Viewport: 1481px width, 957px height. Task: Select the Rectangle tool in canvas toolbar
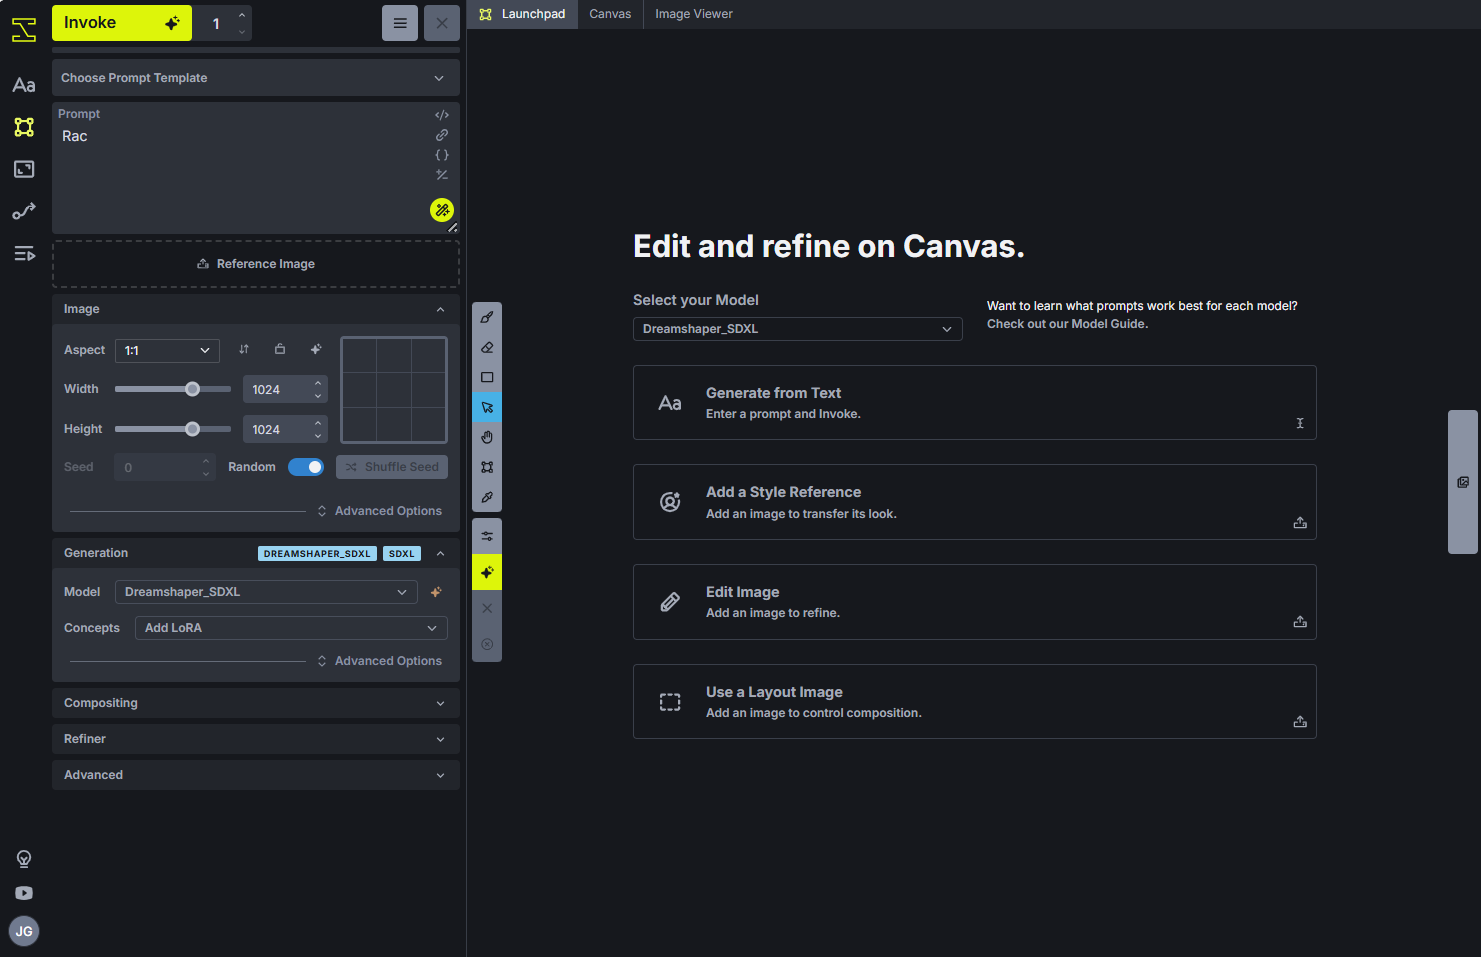click(x=487, y=378)
